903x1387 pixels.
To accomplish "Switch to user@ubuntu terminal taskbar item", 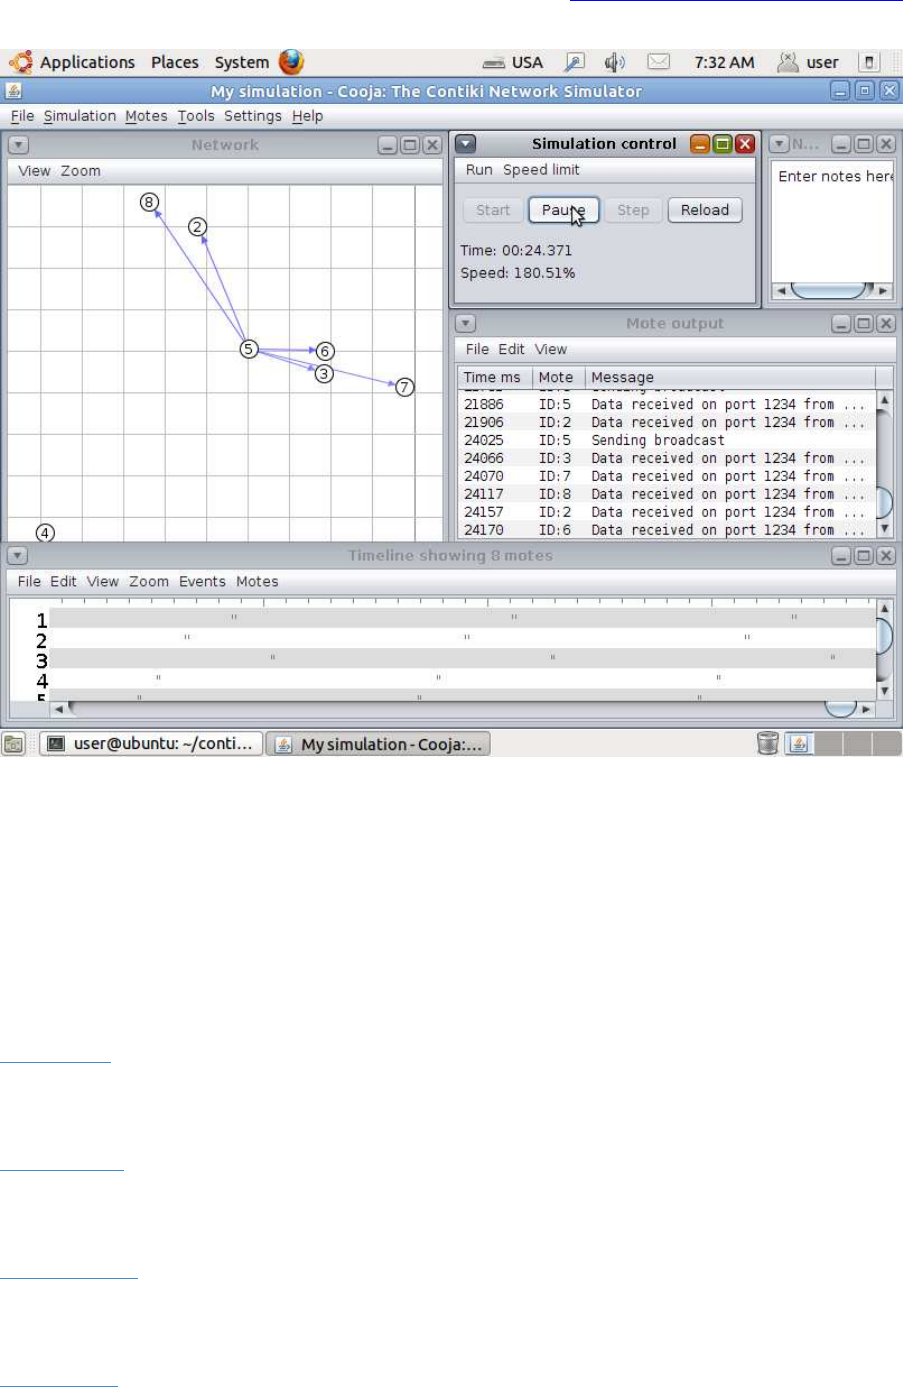I will tap(151, 744).
